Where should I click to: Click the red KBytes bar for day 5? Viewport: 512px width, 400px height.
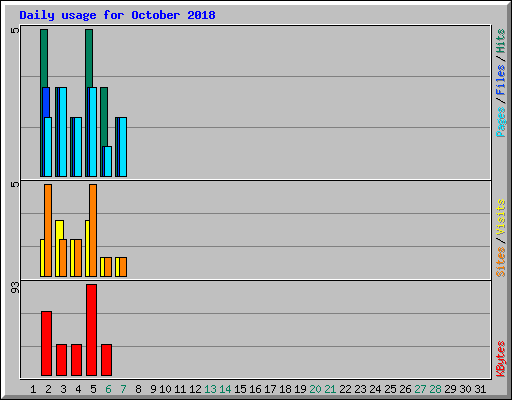click(91, 330)
